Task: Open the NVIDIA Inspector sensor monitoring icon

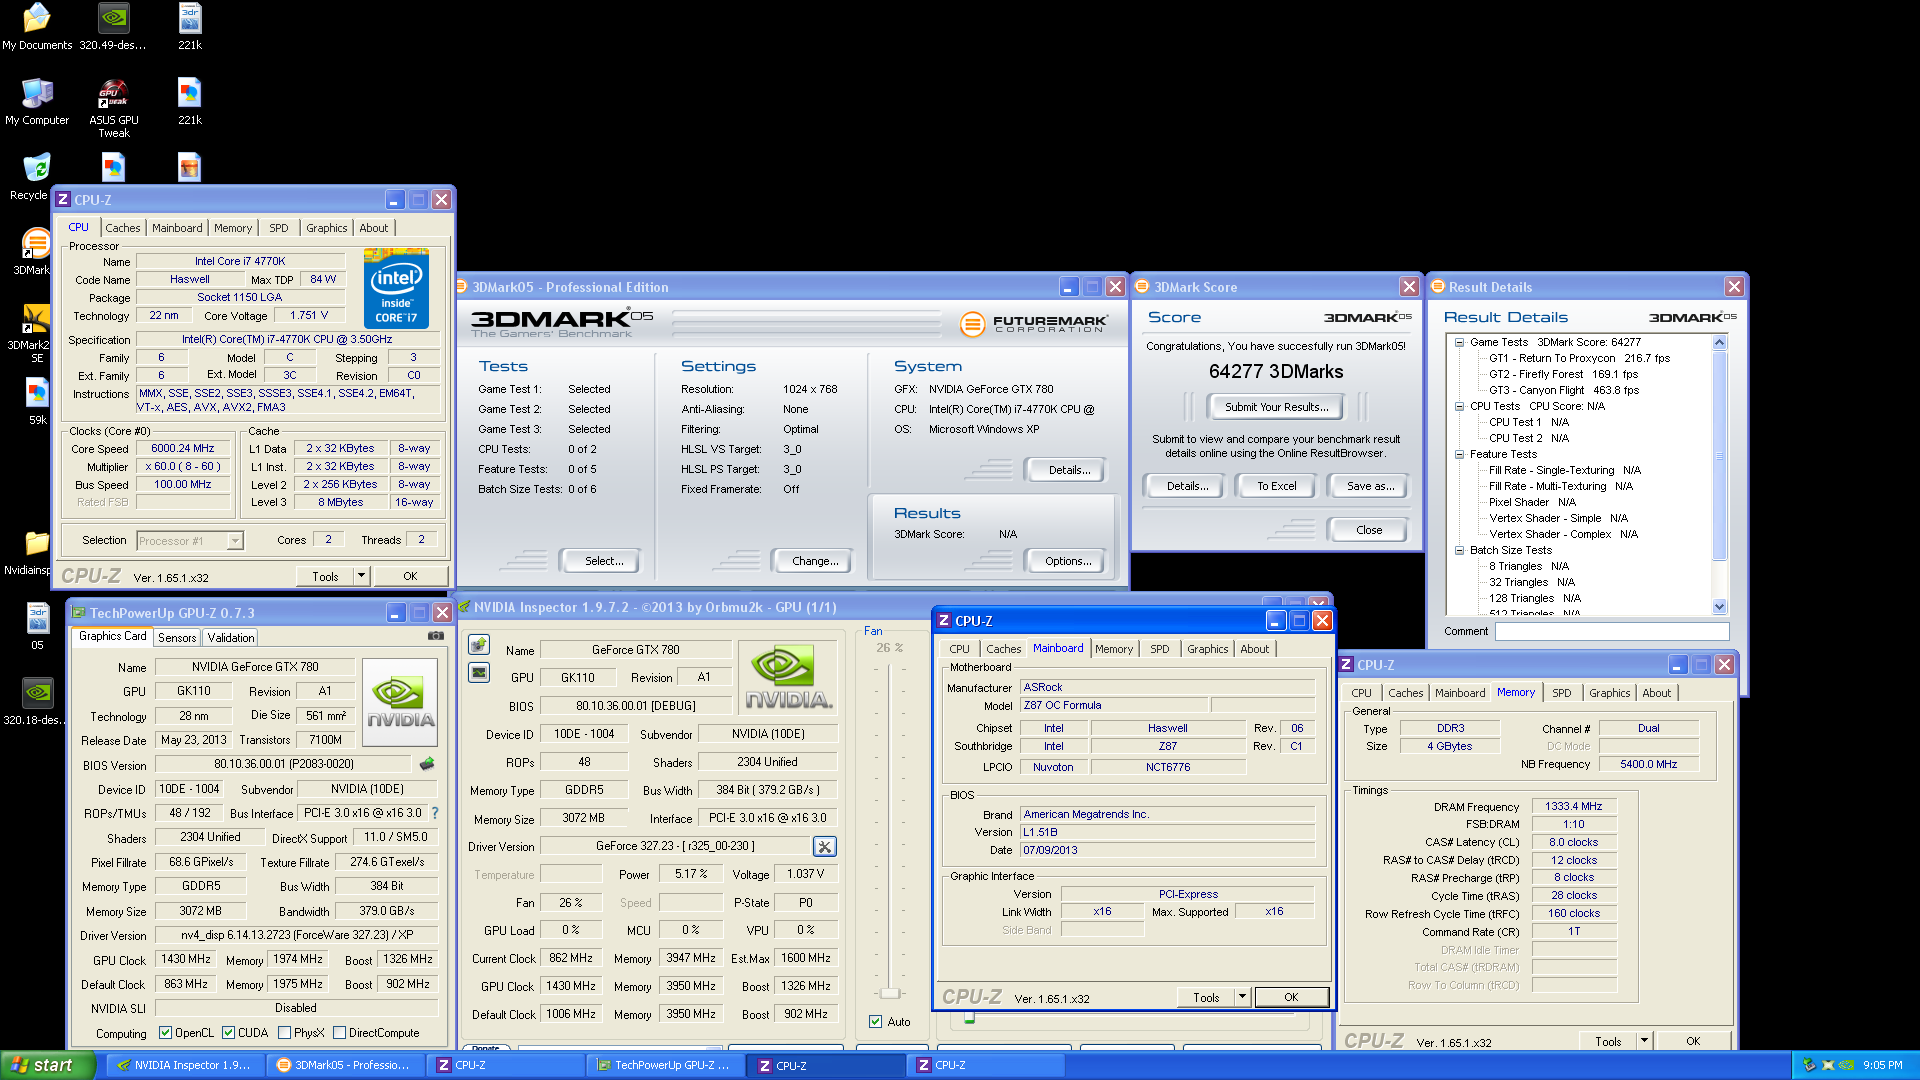Action: click(x=479, y=673)
